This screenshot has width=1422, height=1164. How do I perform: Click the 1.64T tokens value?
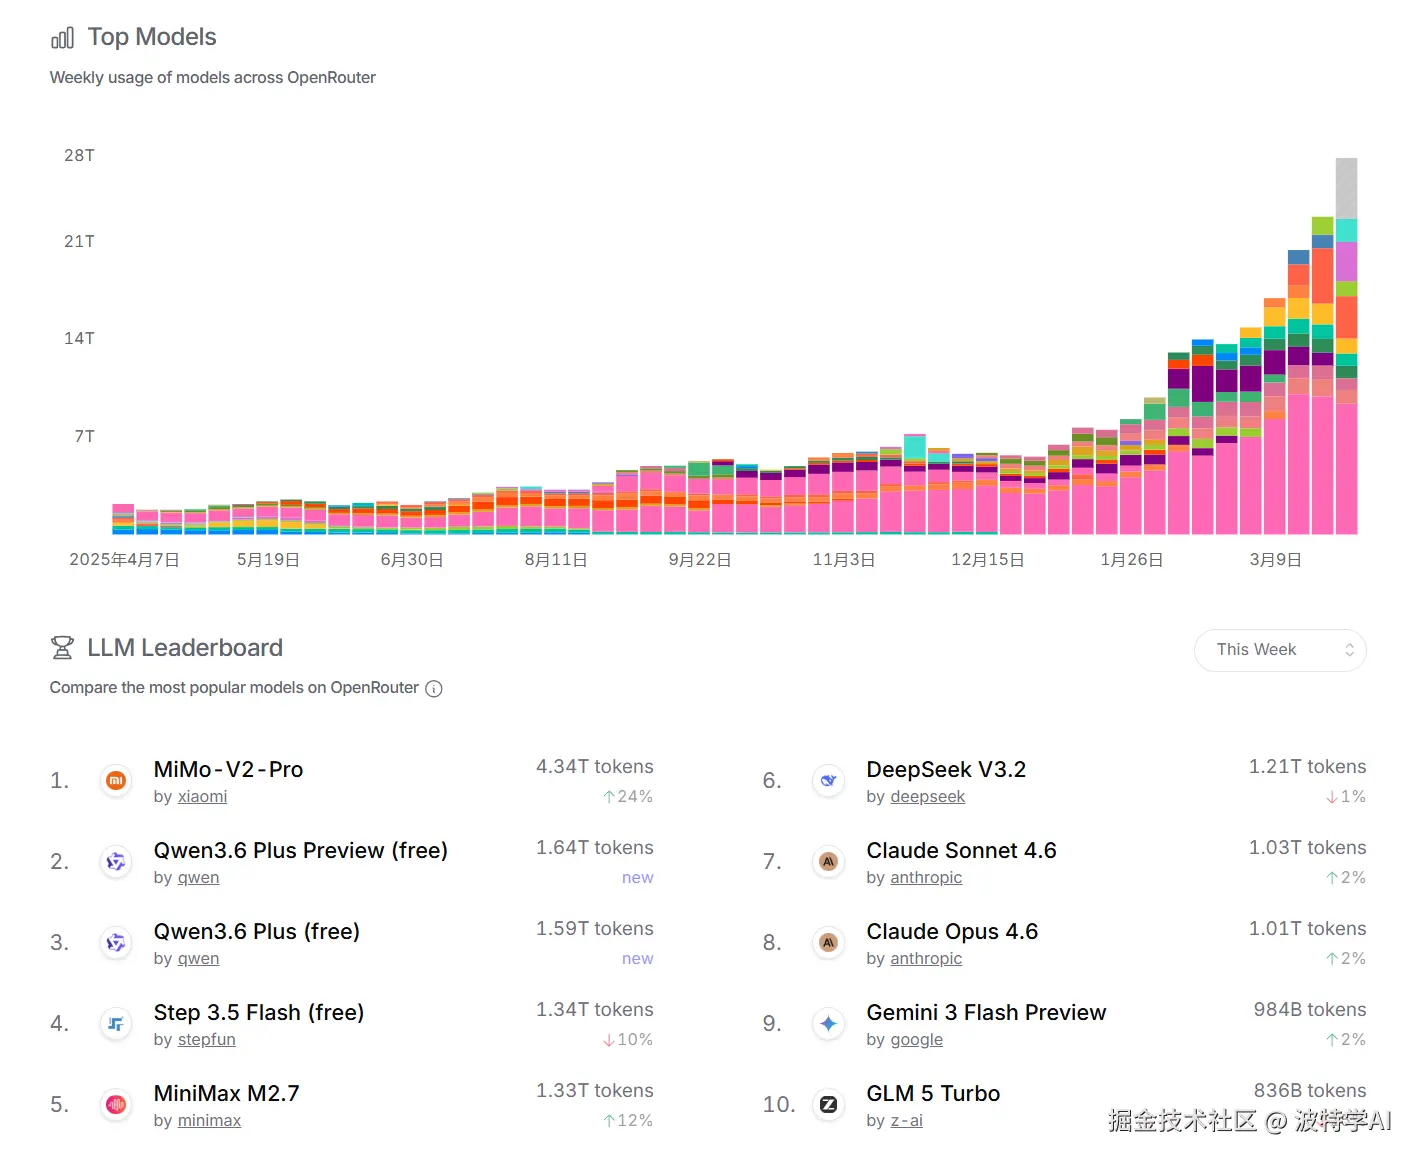(x=595, y=848)
